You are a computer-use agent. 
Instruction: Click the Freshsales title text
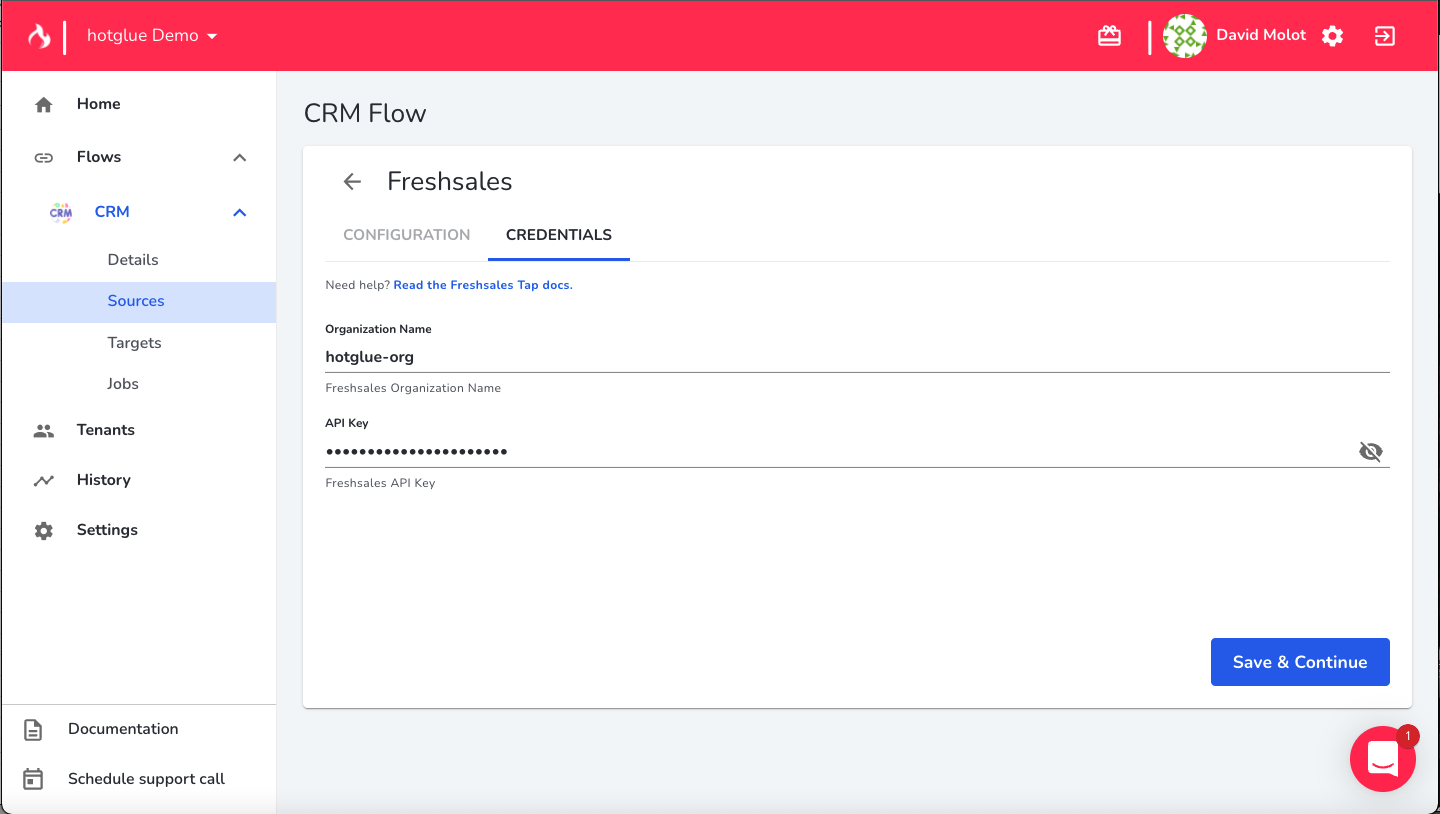450,181
